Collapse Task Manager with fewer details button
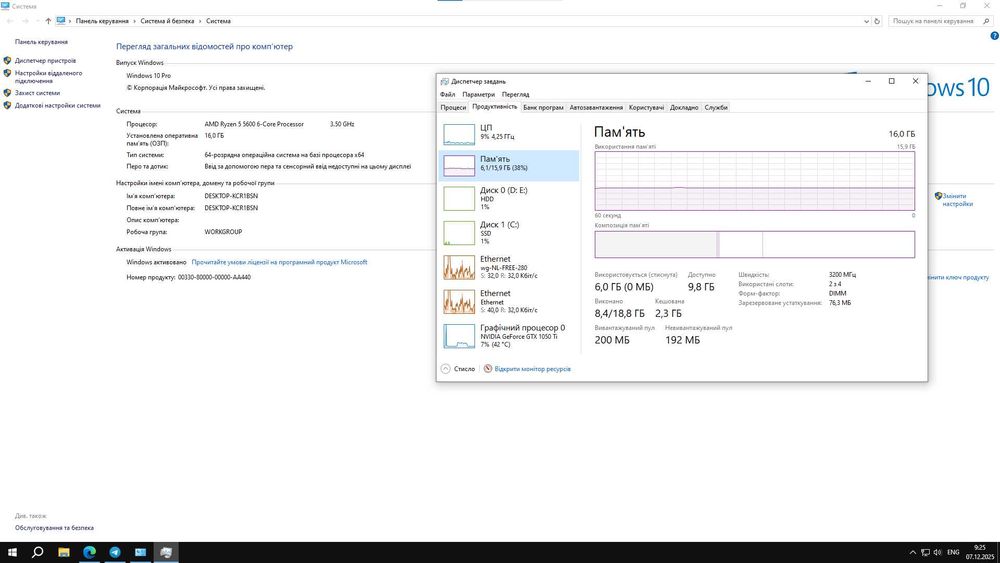Viewport: 1000px width, 563px height. (458, 369)
